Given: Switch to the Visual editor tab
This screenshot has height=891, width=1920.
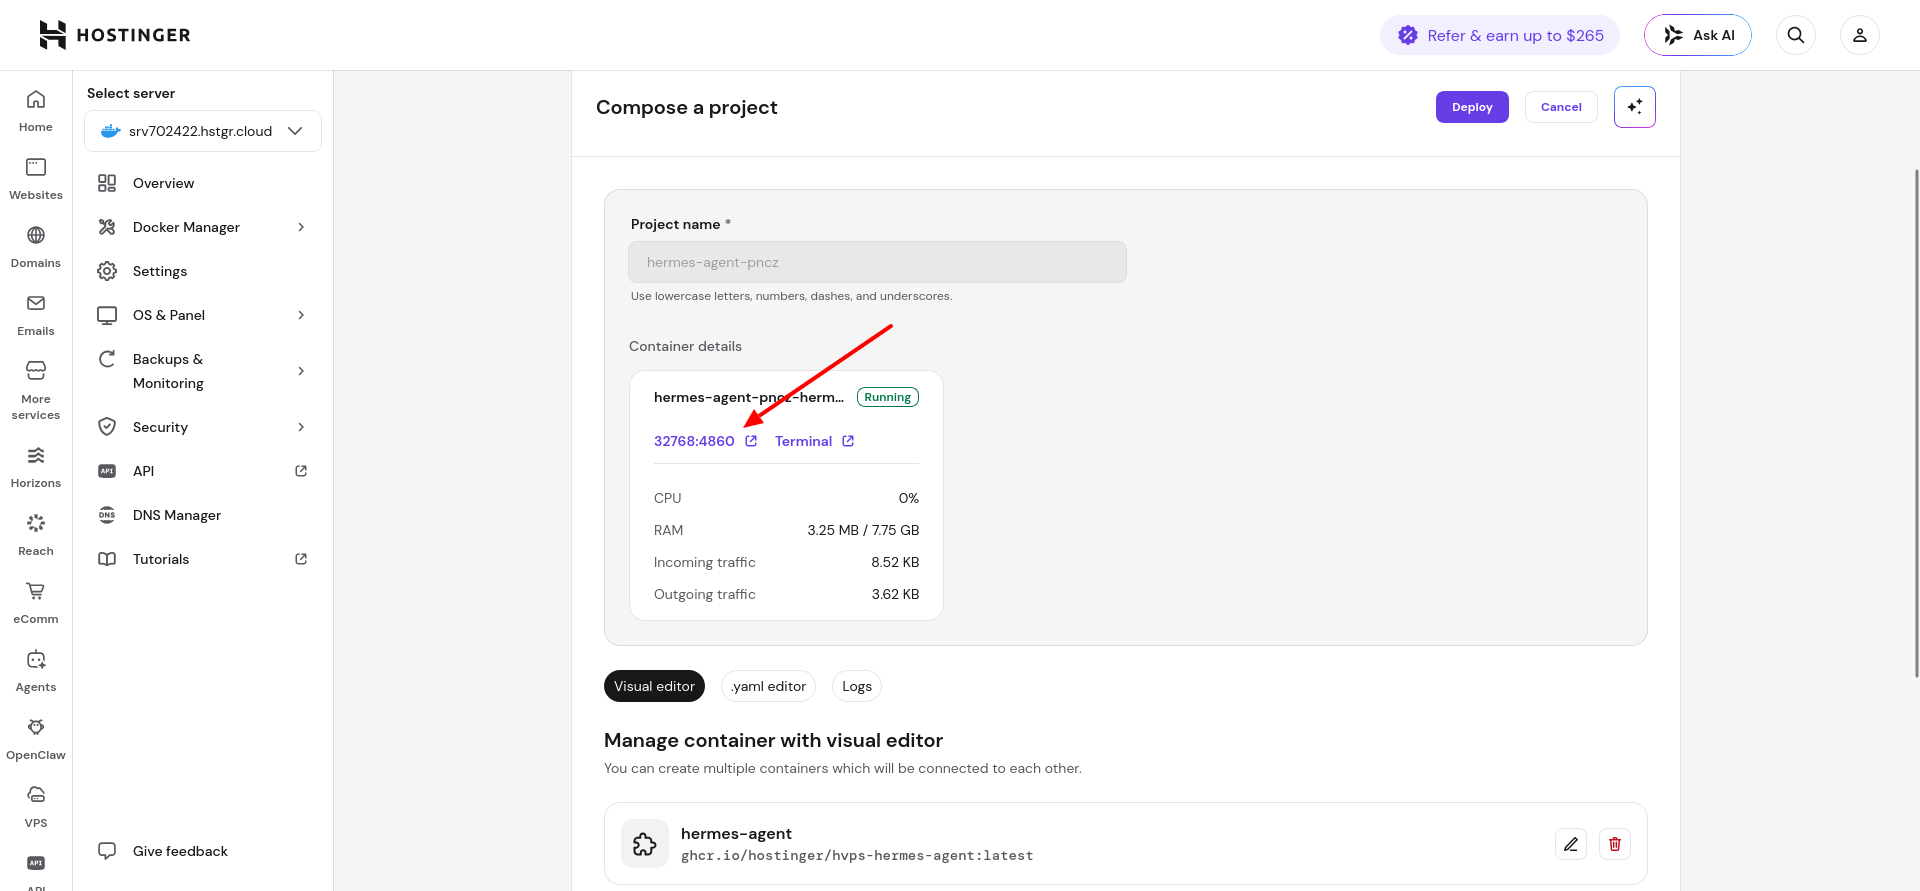Looking at the screenshot, I should (x=654, y=686).
